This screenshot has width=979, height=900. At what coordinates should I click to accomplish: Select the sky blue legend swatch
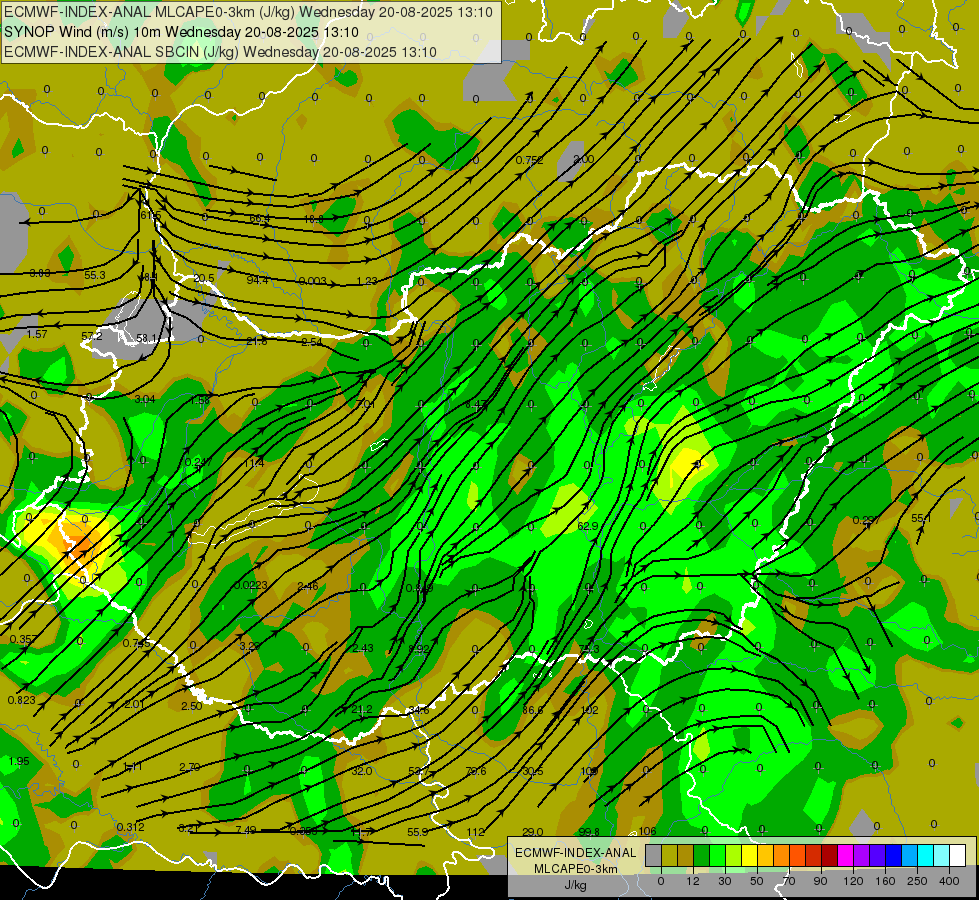pos(910,856)
